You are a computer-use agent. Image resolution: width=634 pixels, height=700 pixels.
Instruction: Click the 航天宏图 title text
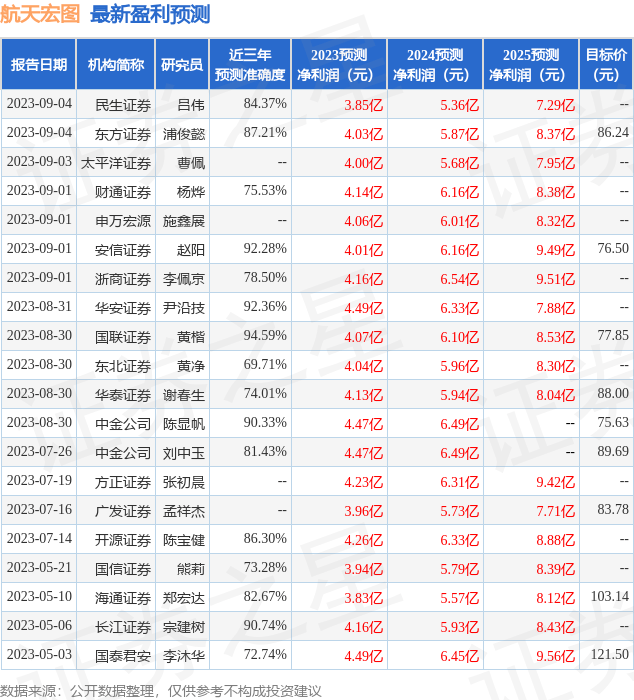pos(40,14)
